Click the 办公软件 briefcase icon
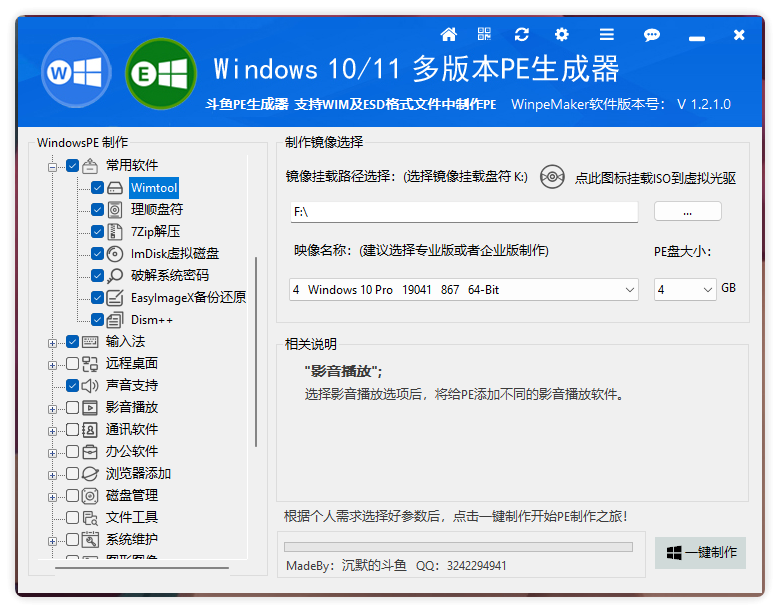The image size is (780, 612). [x=90, y=451]
